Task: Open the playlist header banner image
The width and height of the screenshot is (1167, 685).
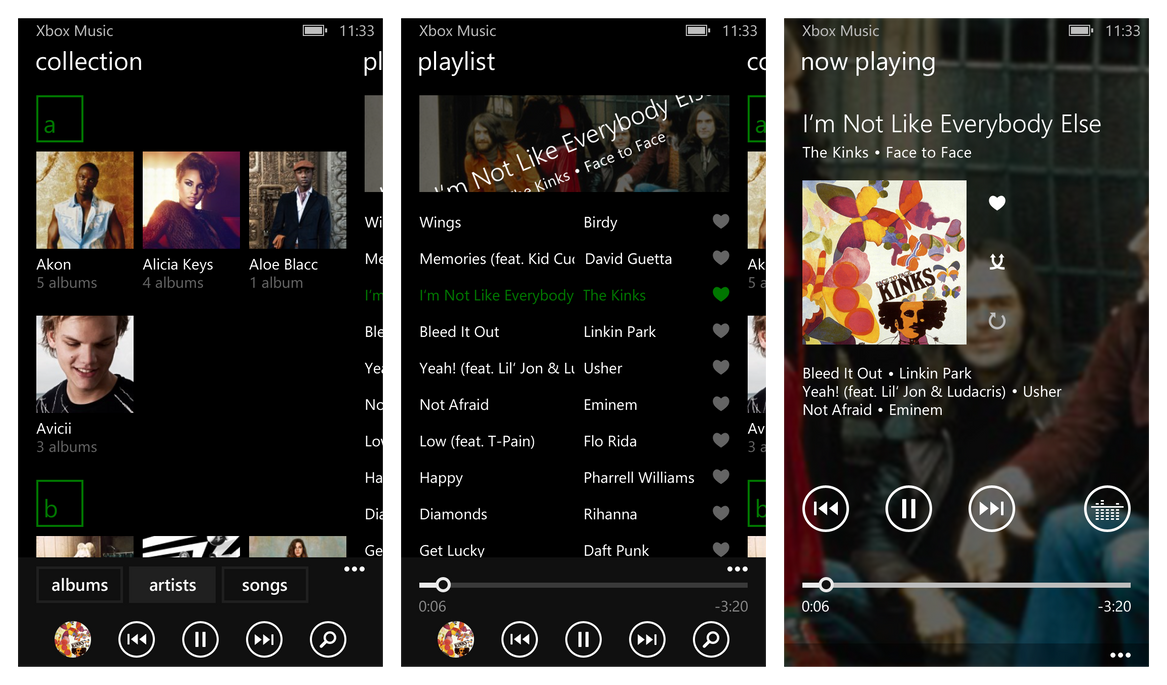Action: click(574, 144)
